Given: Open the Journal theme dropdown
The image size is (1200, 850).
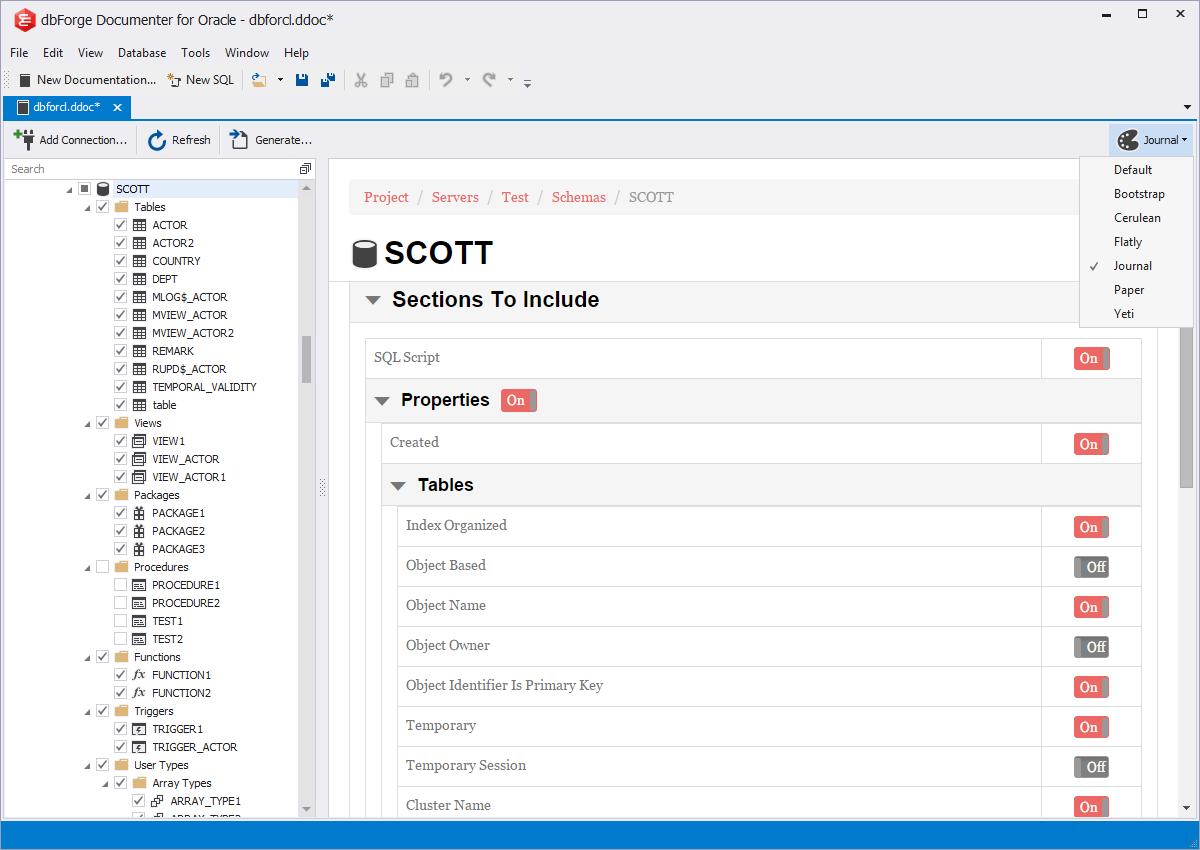Looking at the screenshot, I should click(1152, 140).
